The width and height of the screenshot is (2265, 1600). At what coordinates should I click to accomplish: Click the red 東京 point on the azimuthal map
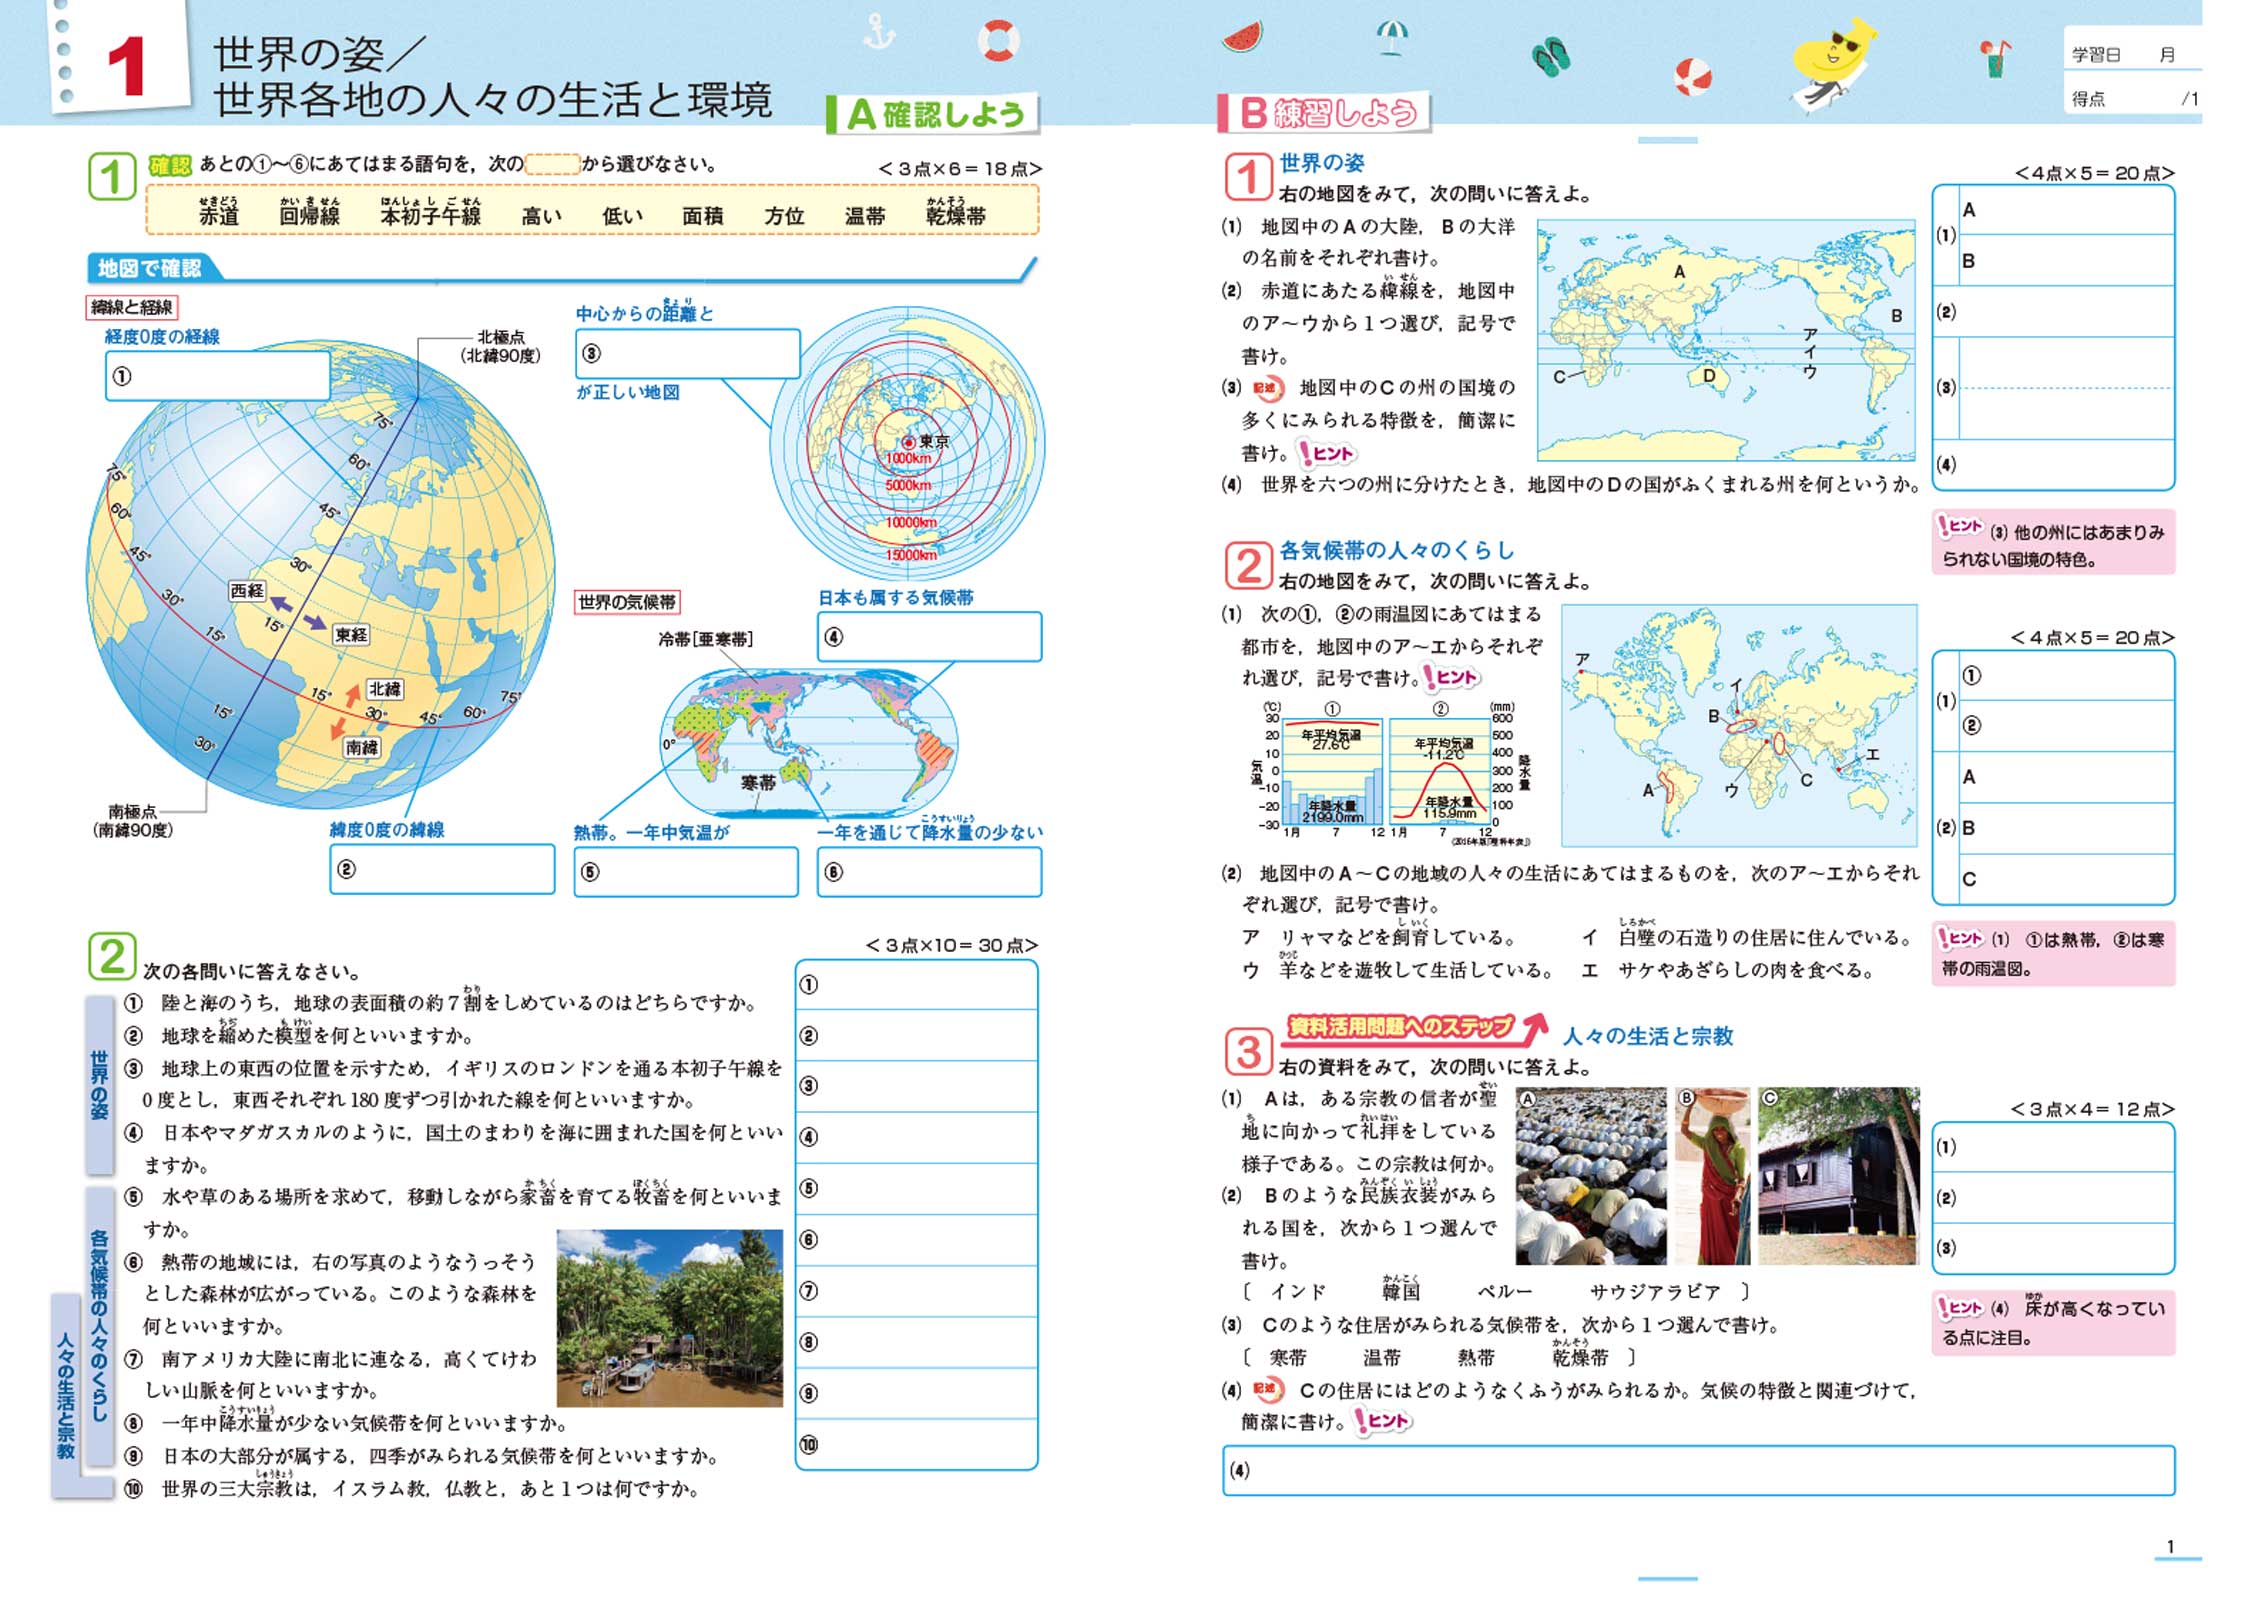click(909, 442)
